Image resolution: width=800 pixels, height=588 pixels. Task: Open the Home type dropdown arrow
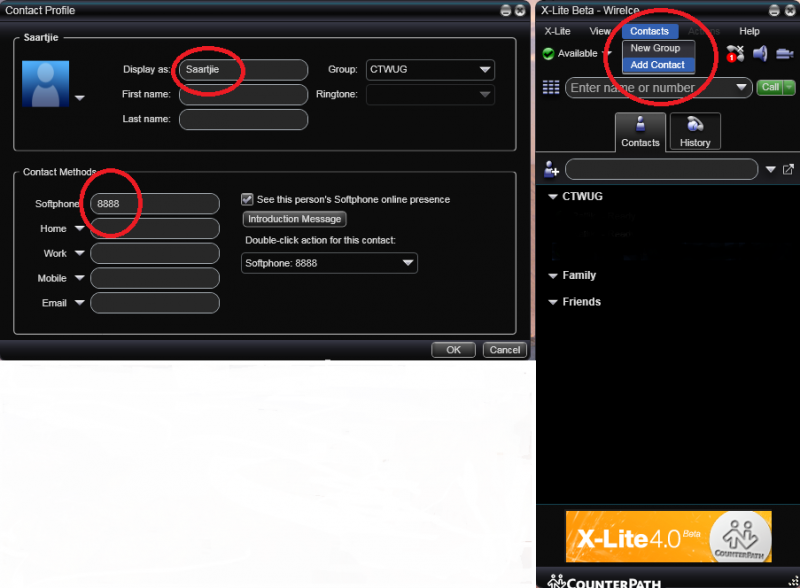[80, 228]
